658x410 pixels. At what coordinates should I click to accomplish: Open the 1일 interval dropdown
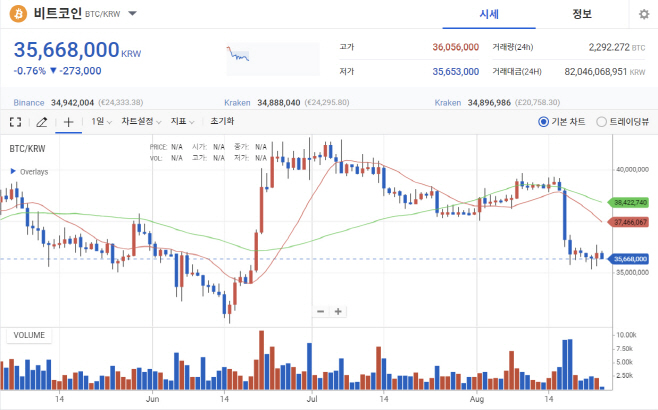pyautogui.click(x=102, y=122)
